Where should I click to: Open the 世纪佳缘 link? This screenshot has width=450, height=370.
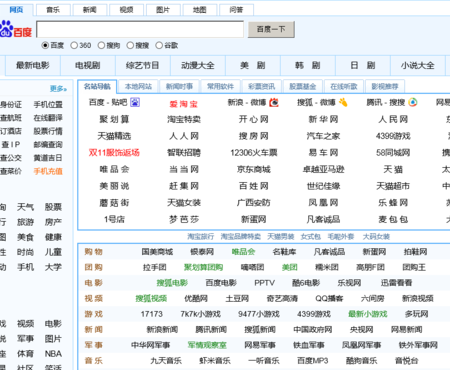323,186
